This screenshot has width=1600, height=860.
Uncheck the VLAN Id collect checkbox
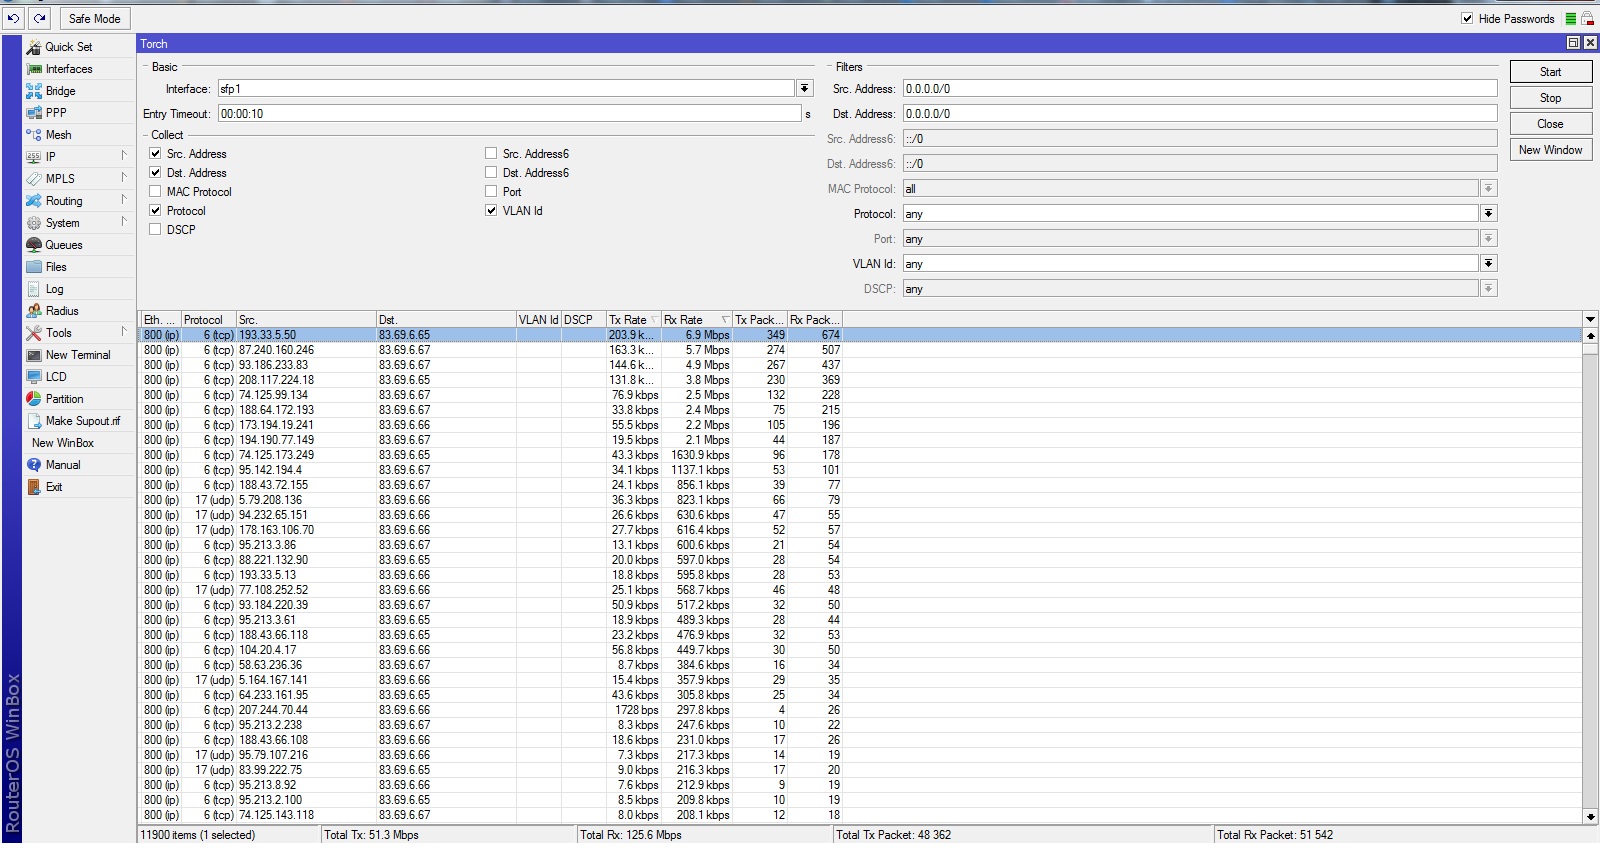(491, 211)
